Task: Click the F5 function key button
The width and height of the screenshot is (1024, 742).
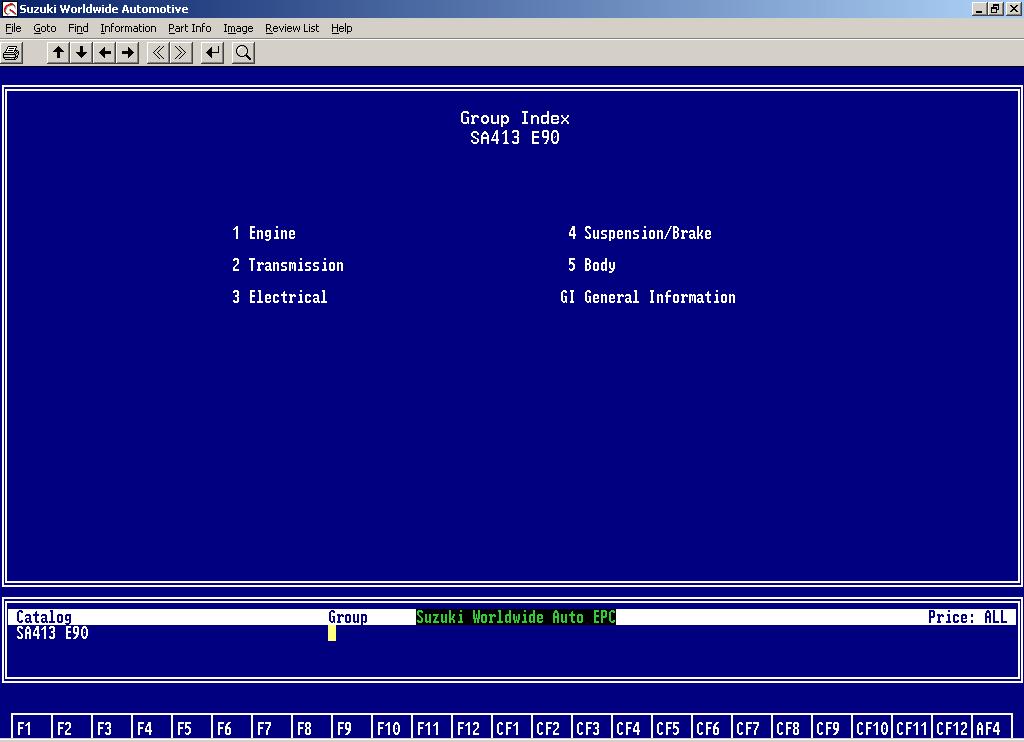Action: 191,728
